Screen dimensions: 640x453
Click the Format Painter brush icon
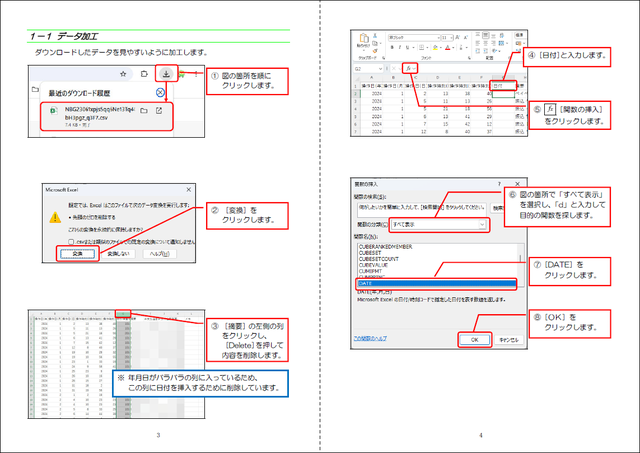(375, 51)
